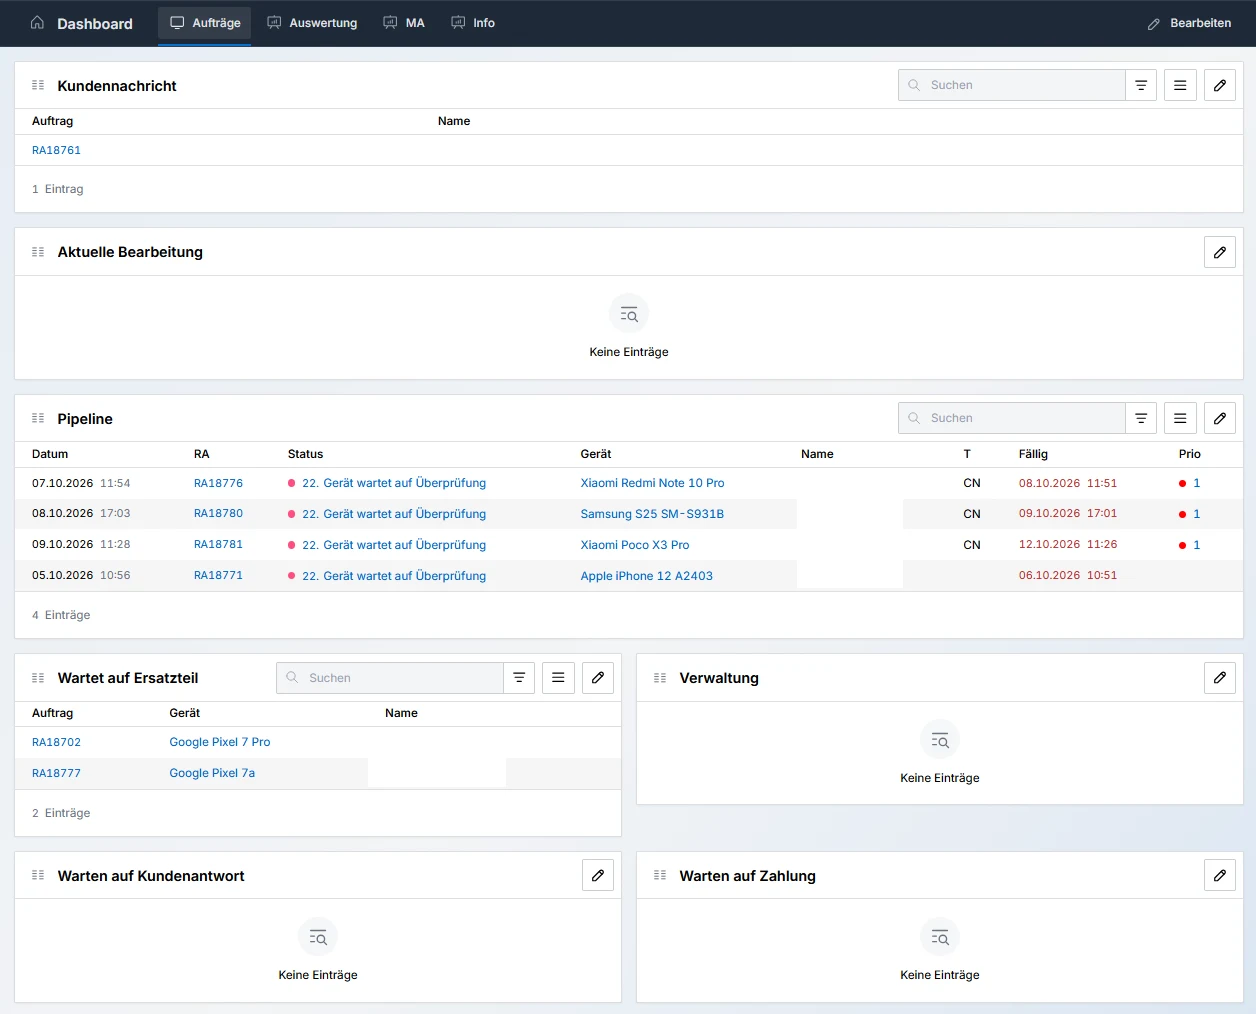
Task: Open Apple iPhone 12 A2403 device link
Action: [x=647, y=576]
